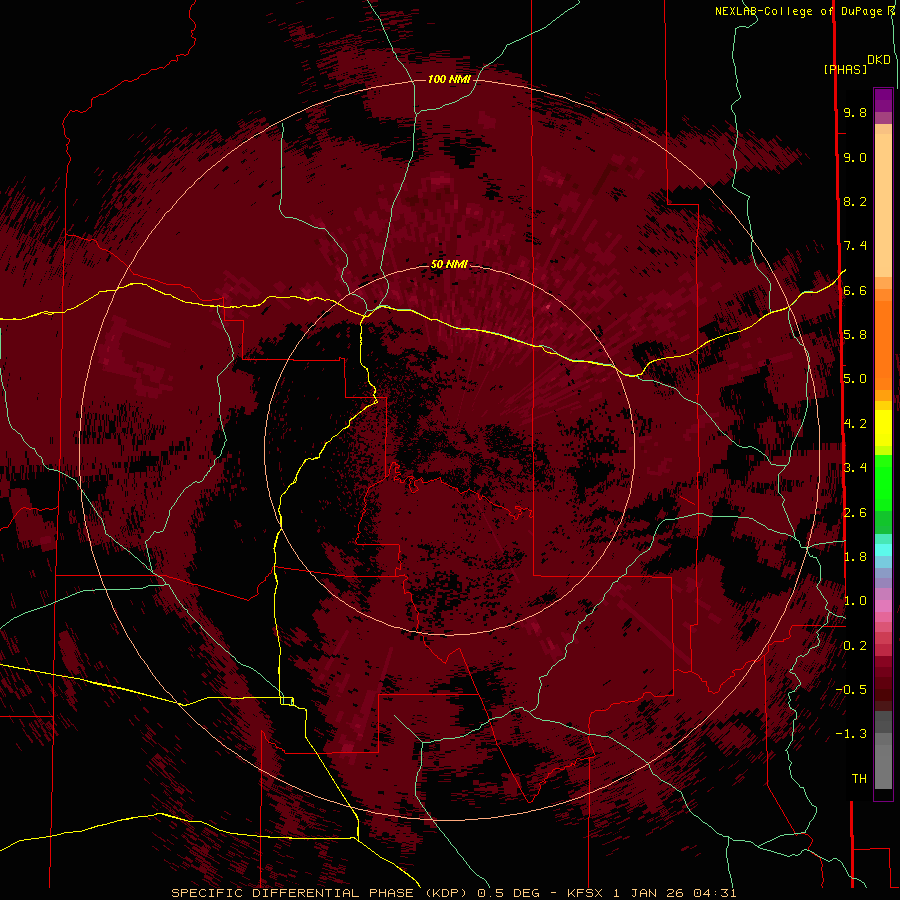Click the 8.2 legend value
900x900 pixels.
(x=855, y=201)
